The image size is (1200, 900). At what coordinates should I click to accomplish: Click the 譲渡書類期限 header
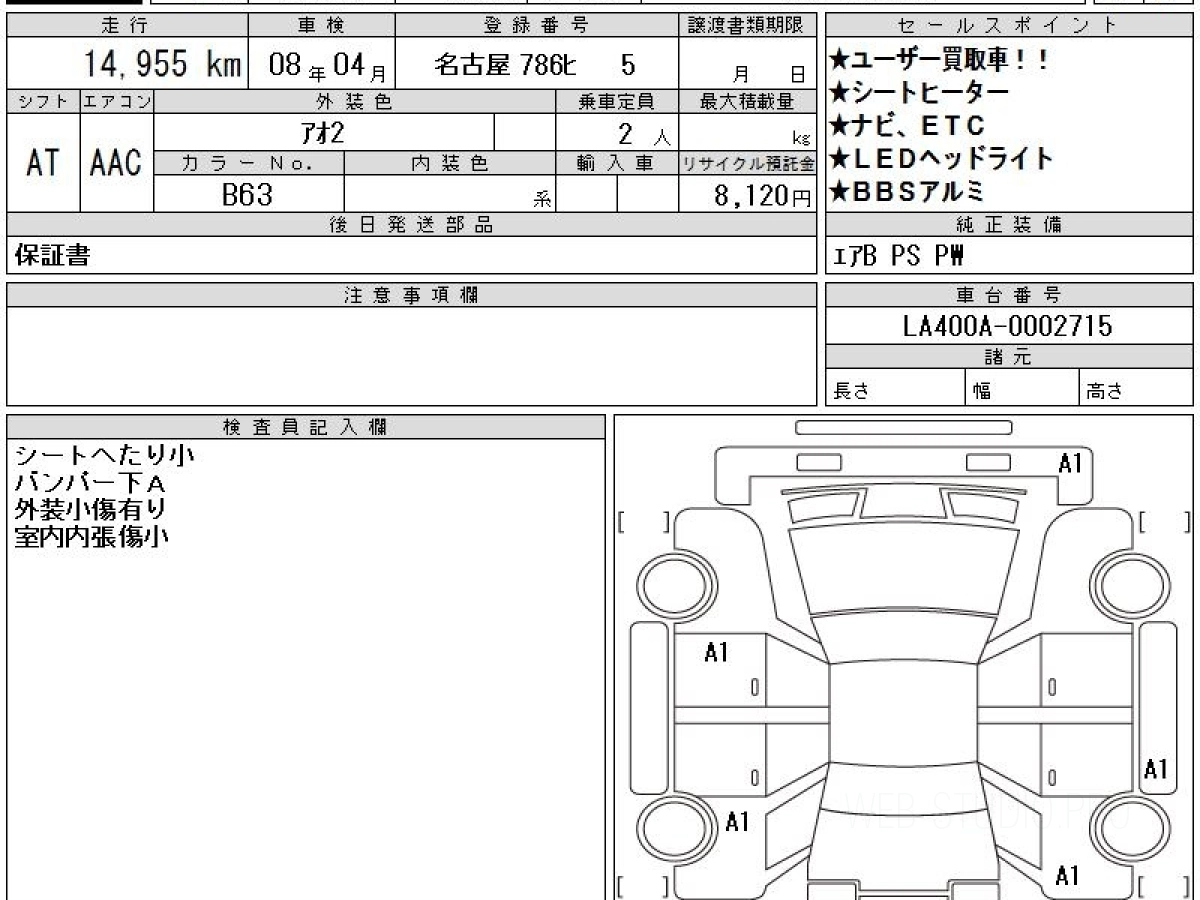tap(747, 25)
